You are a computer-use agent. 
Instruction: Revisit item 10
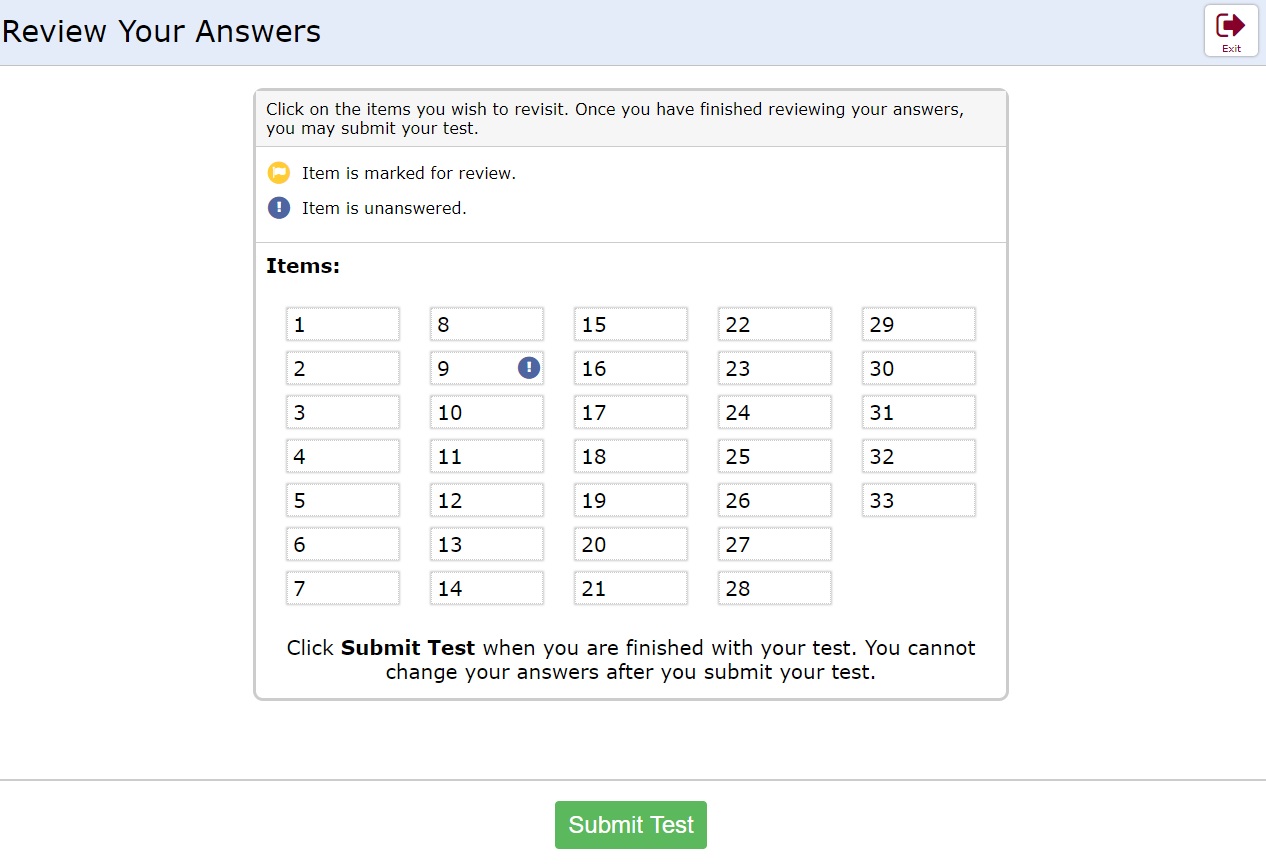[x=487, y=412]
